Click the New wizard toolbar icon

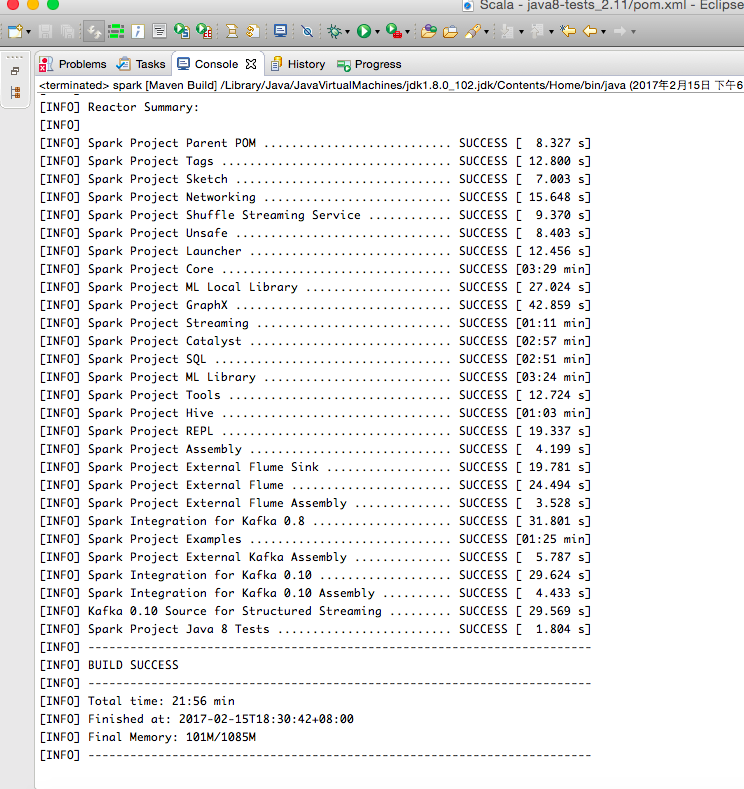15,32
